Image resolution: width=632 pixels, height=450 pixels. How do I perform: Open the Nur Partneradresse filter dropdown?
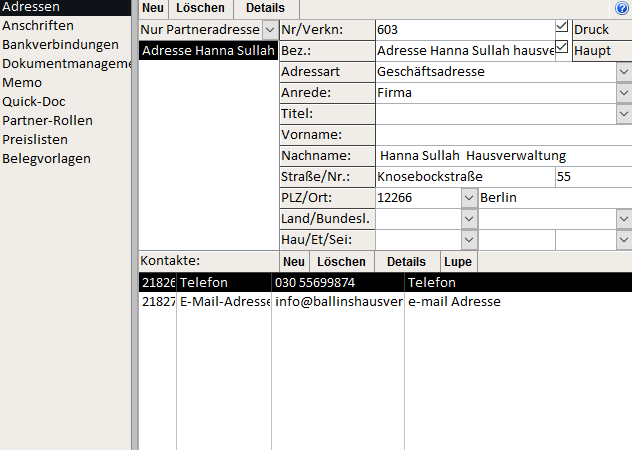click(269, 30)
